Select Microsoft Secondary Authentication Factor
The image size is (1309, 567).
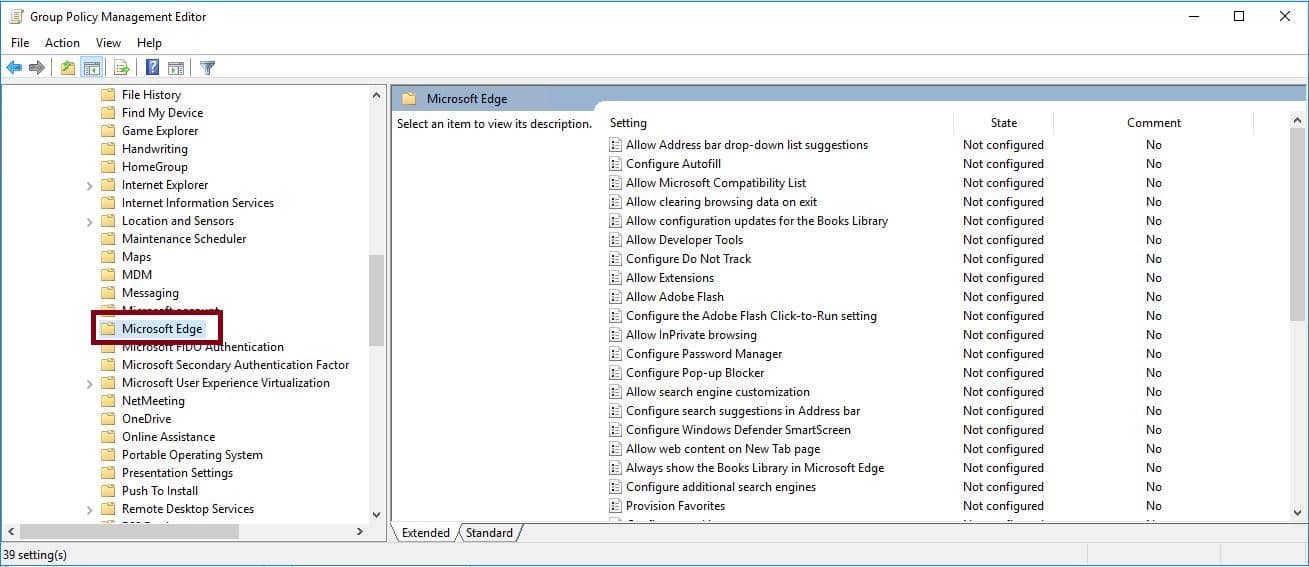pos(236,365)
